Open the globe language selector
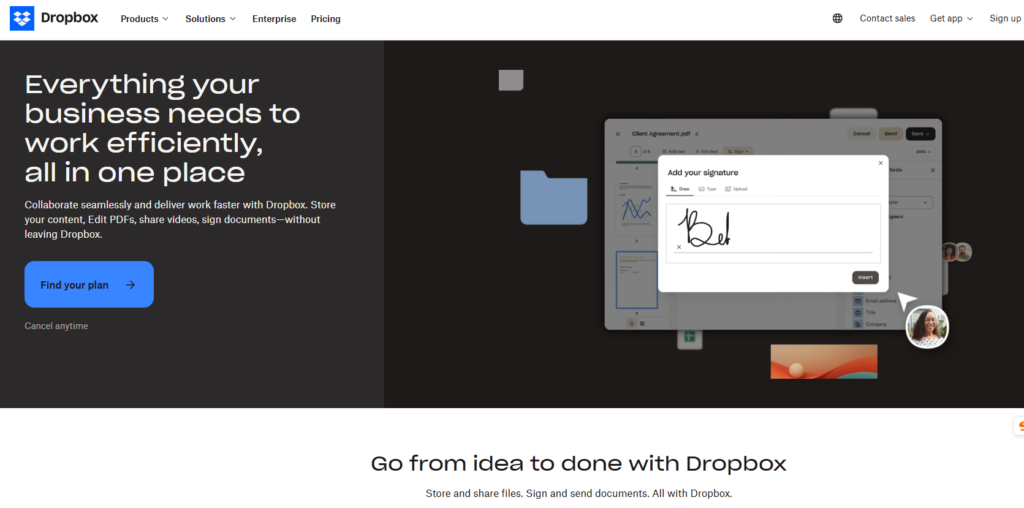The image size is (1024, 508). coord(837,19)
